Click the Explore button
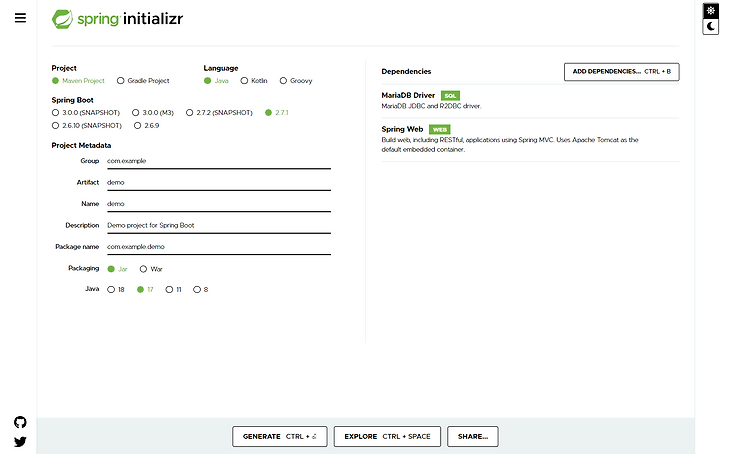 pyautogui.click(x=387, y=437)
